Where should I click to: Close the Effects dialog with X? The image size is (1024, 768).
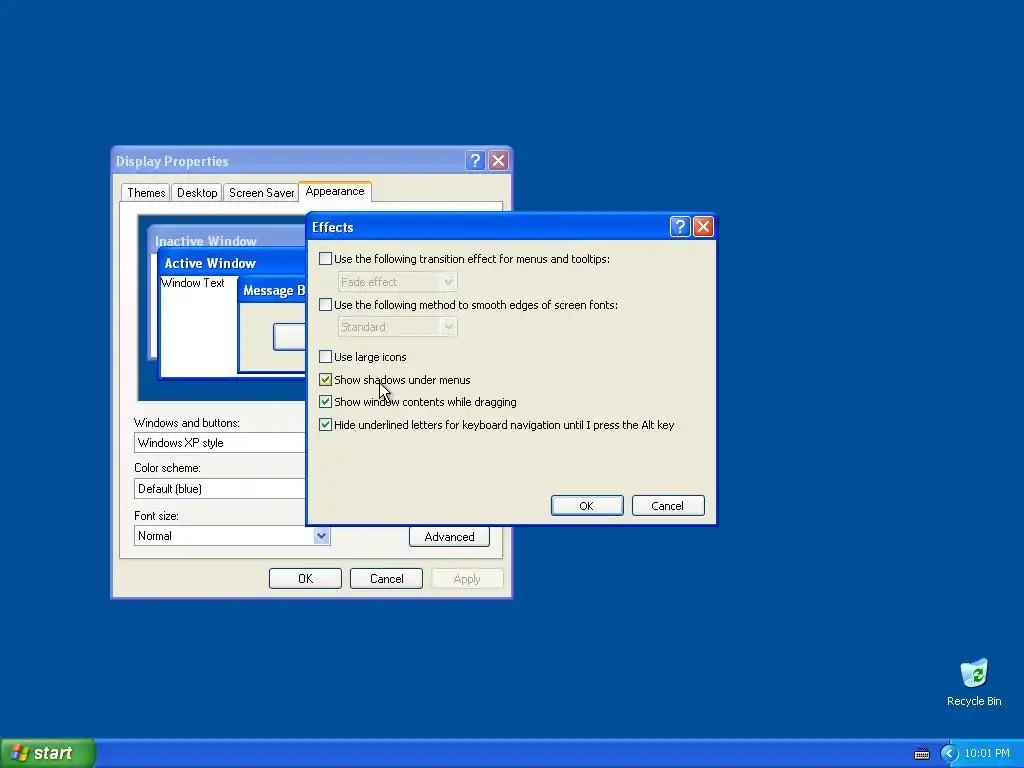[703, 227]
